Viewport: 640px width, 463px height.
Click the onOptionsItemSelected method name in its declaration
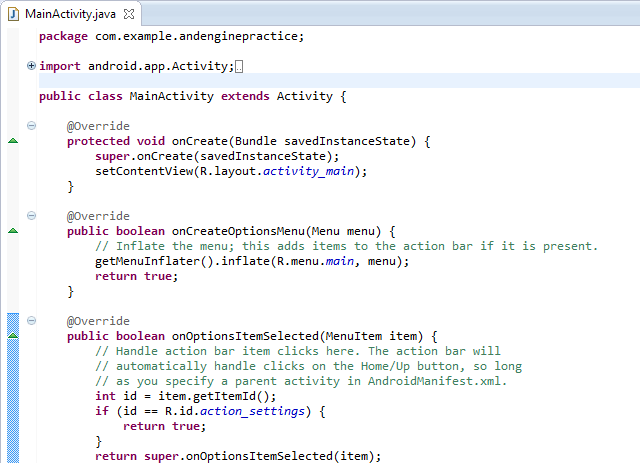point(245,336)
